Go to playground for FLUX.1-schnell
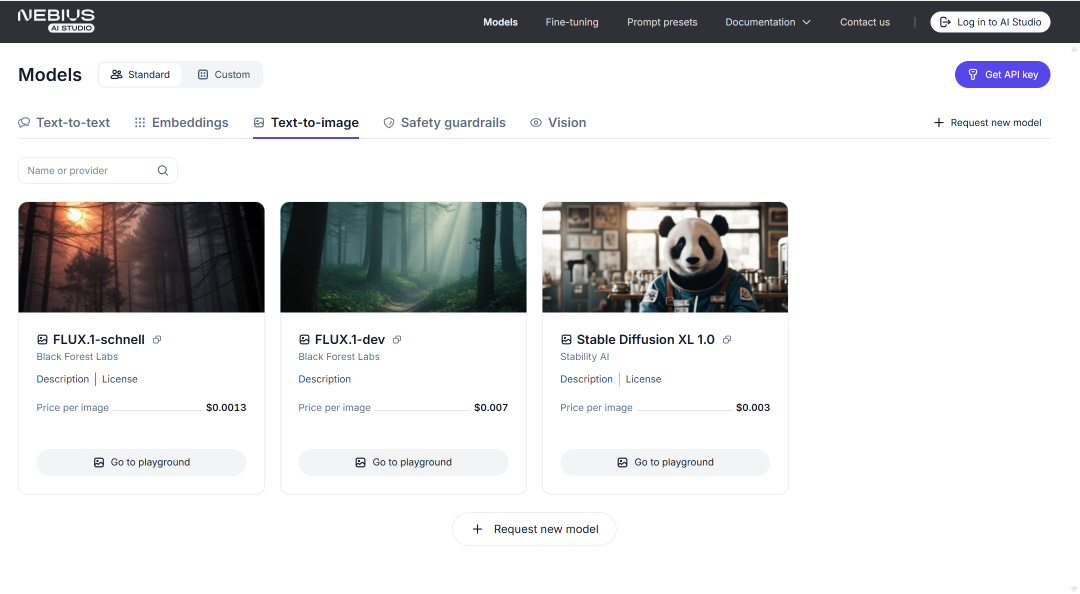 141,462
